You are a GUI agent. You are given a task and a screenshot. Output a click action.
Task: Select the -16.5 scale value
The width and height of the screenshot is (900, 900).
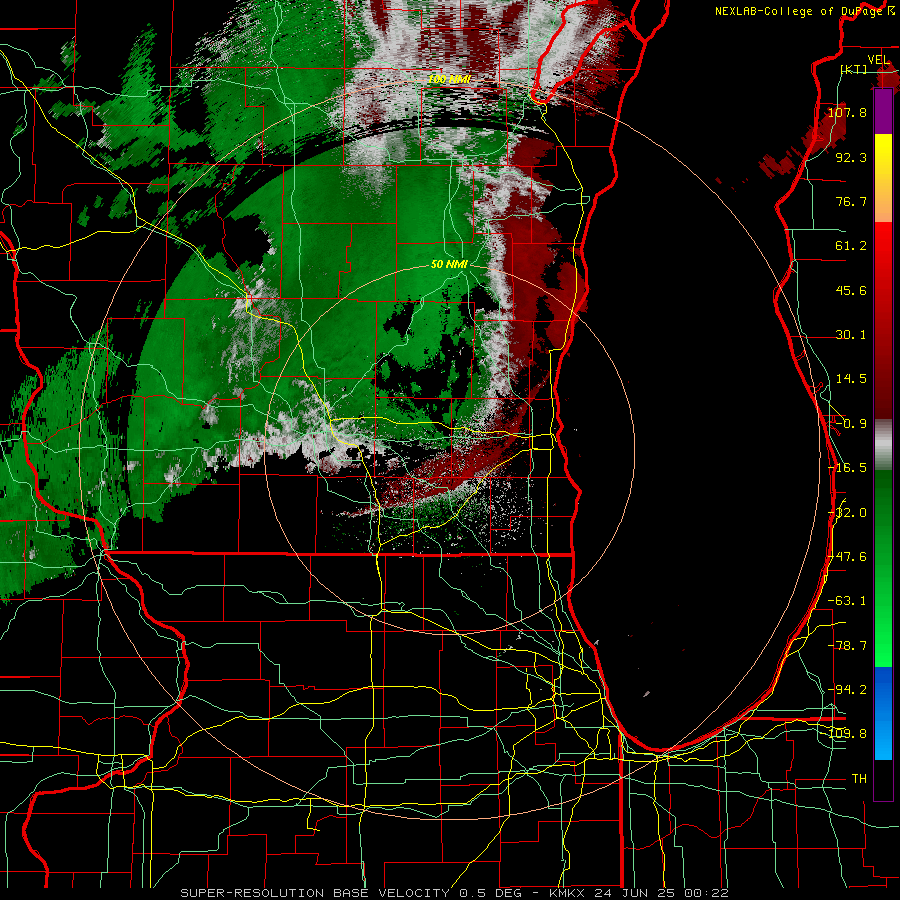coord(847,468)
